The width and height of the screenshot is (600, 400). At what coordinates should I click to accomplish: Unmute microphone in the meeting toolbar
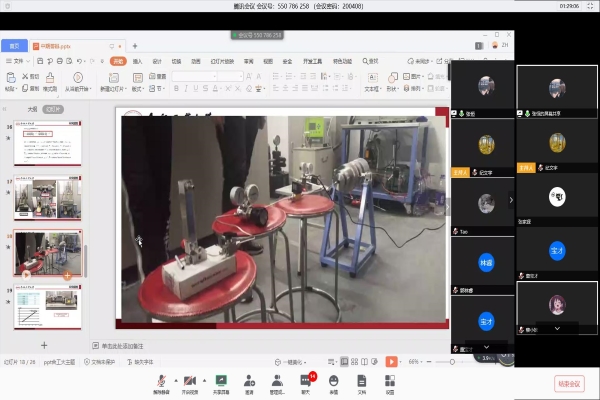point(162,382)
